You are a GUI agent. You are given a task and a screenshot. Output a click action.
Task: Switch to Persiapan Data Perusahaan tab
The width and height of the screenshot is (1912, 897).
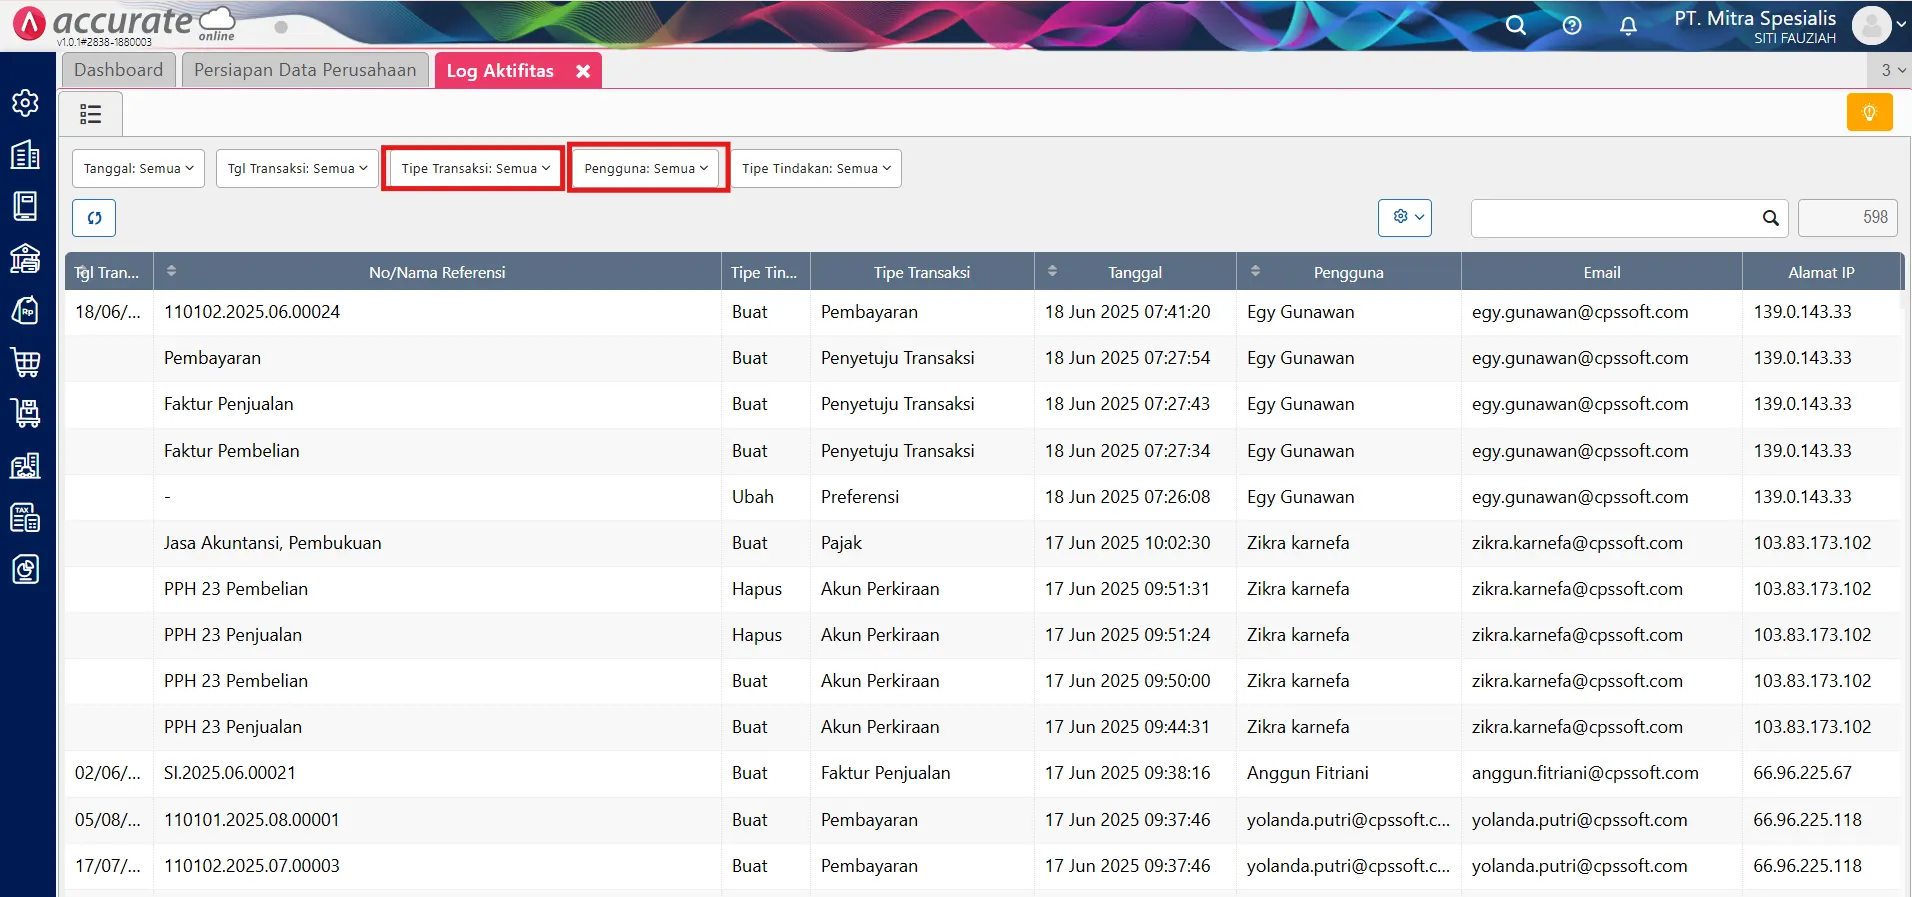(305, 70)
